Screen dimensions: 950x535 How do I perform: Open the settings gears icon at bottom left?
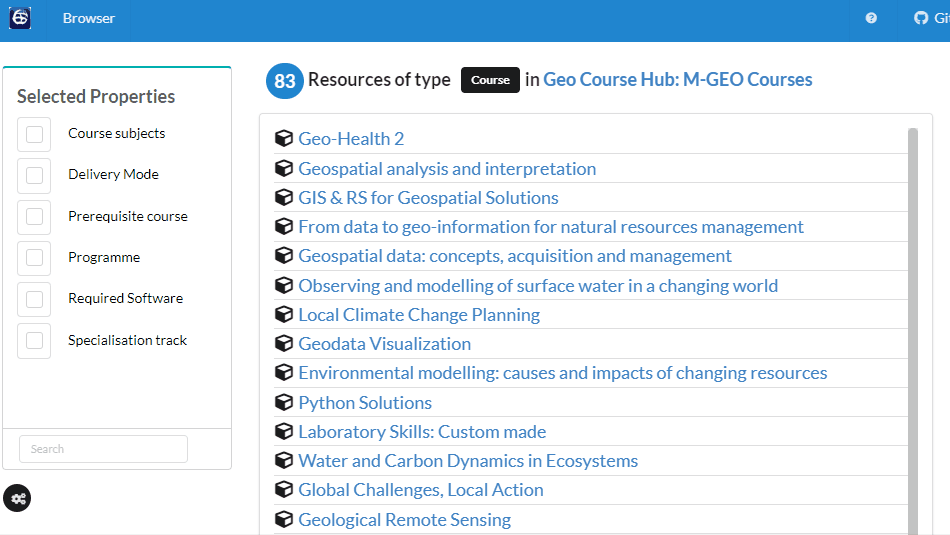[x=18, y=498]
